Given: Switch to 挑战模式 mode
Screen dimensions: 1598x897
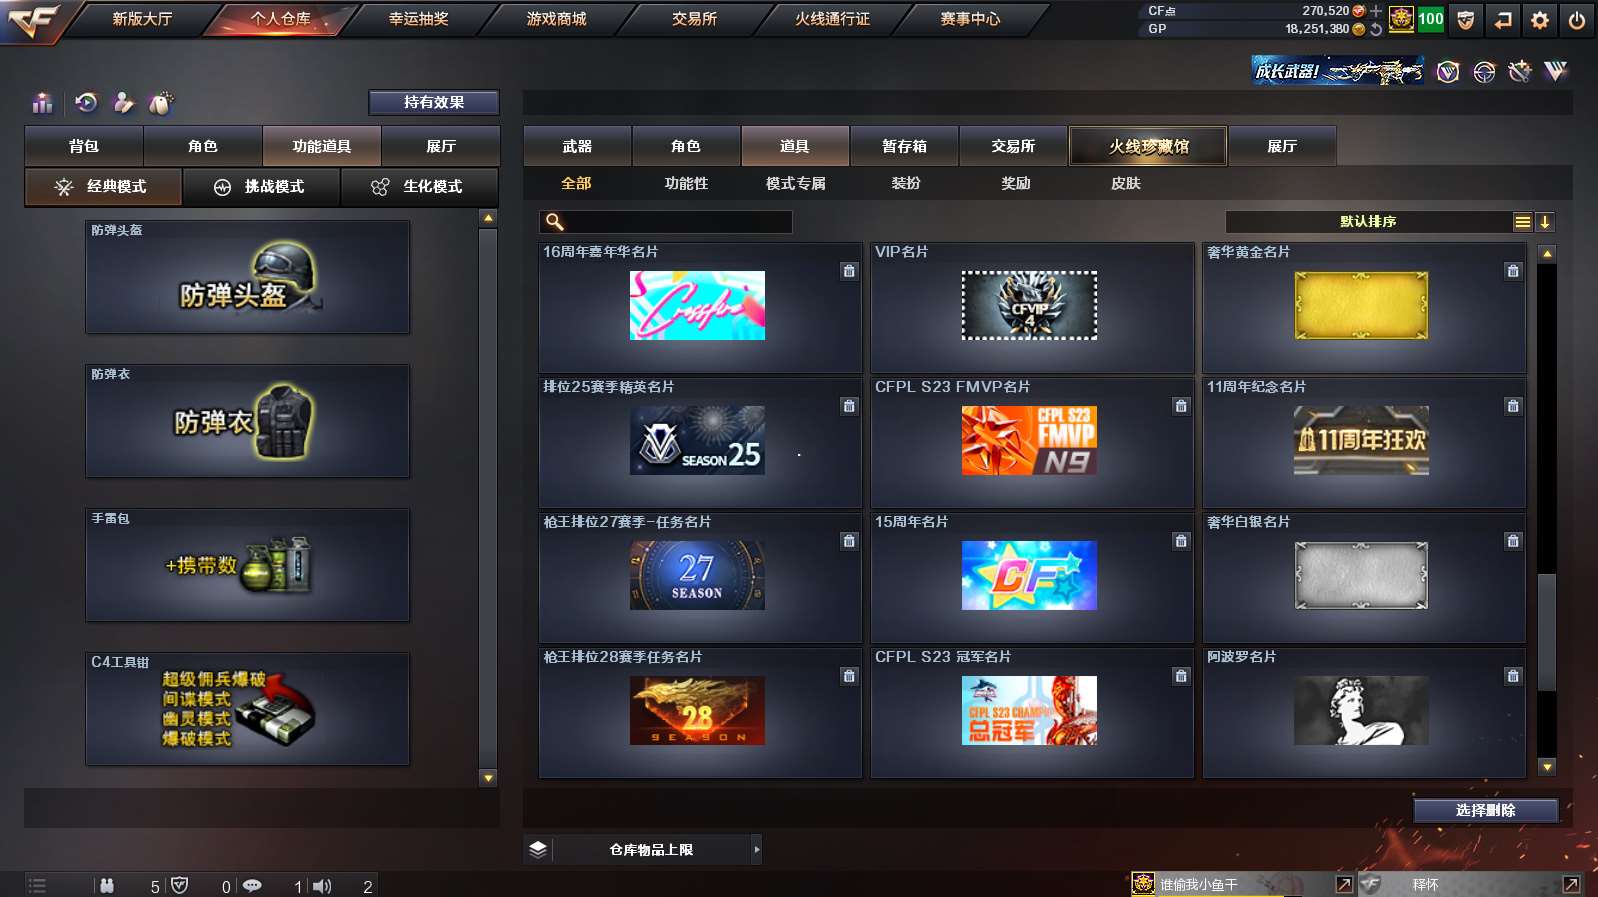Looking at the screenshot, I should pos(261,187).
